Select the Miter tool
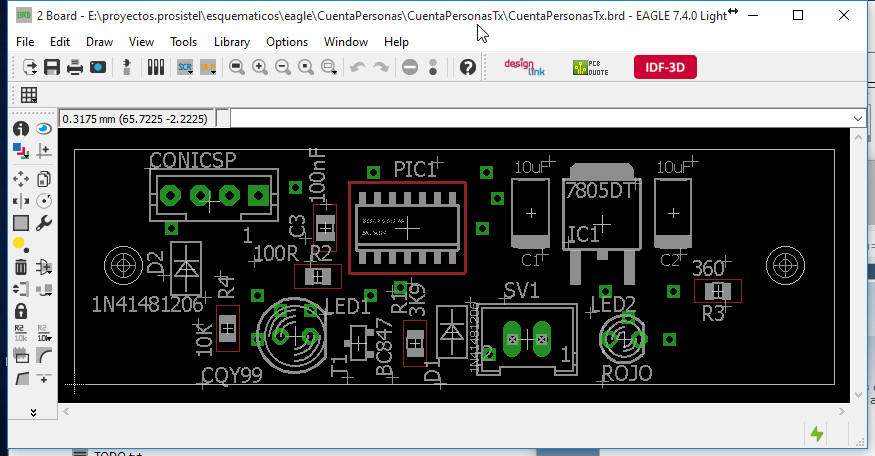This screenshot has width=875, height=456. tap(44, 355)
